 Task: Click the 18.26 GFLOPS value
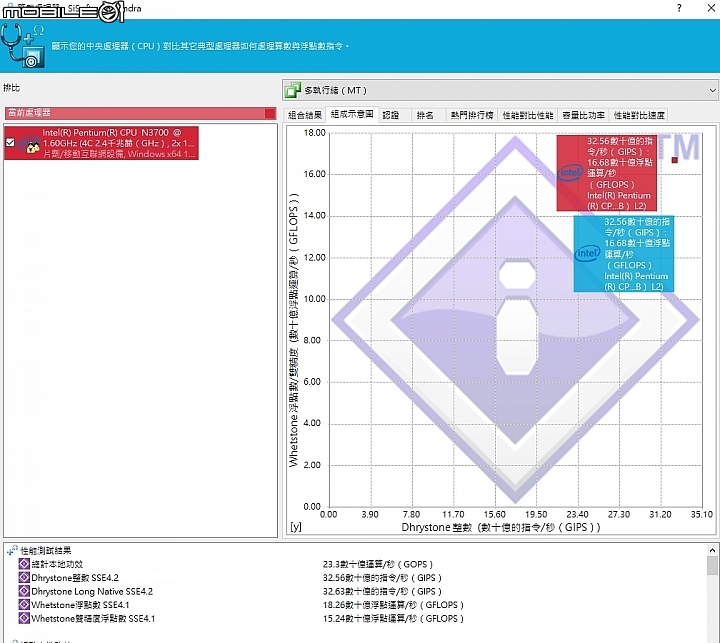click(393, 604)
